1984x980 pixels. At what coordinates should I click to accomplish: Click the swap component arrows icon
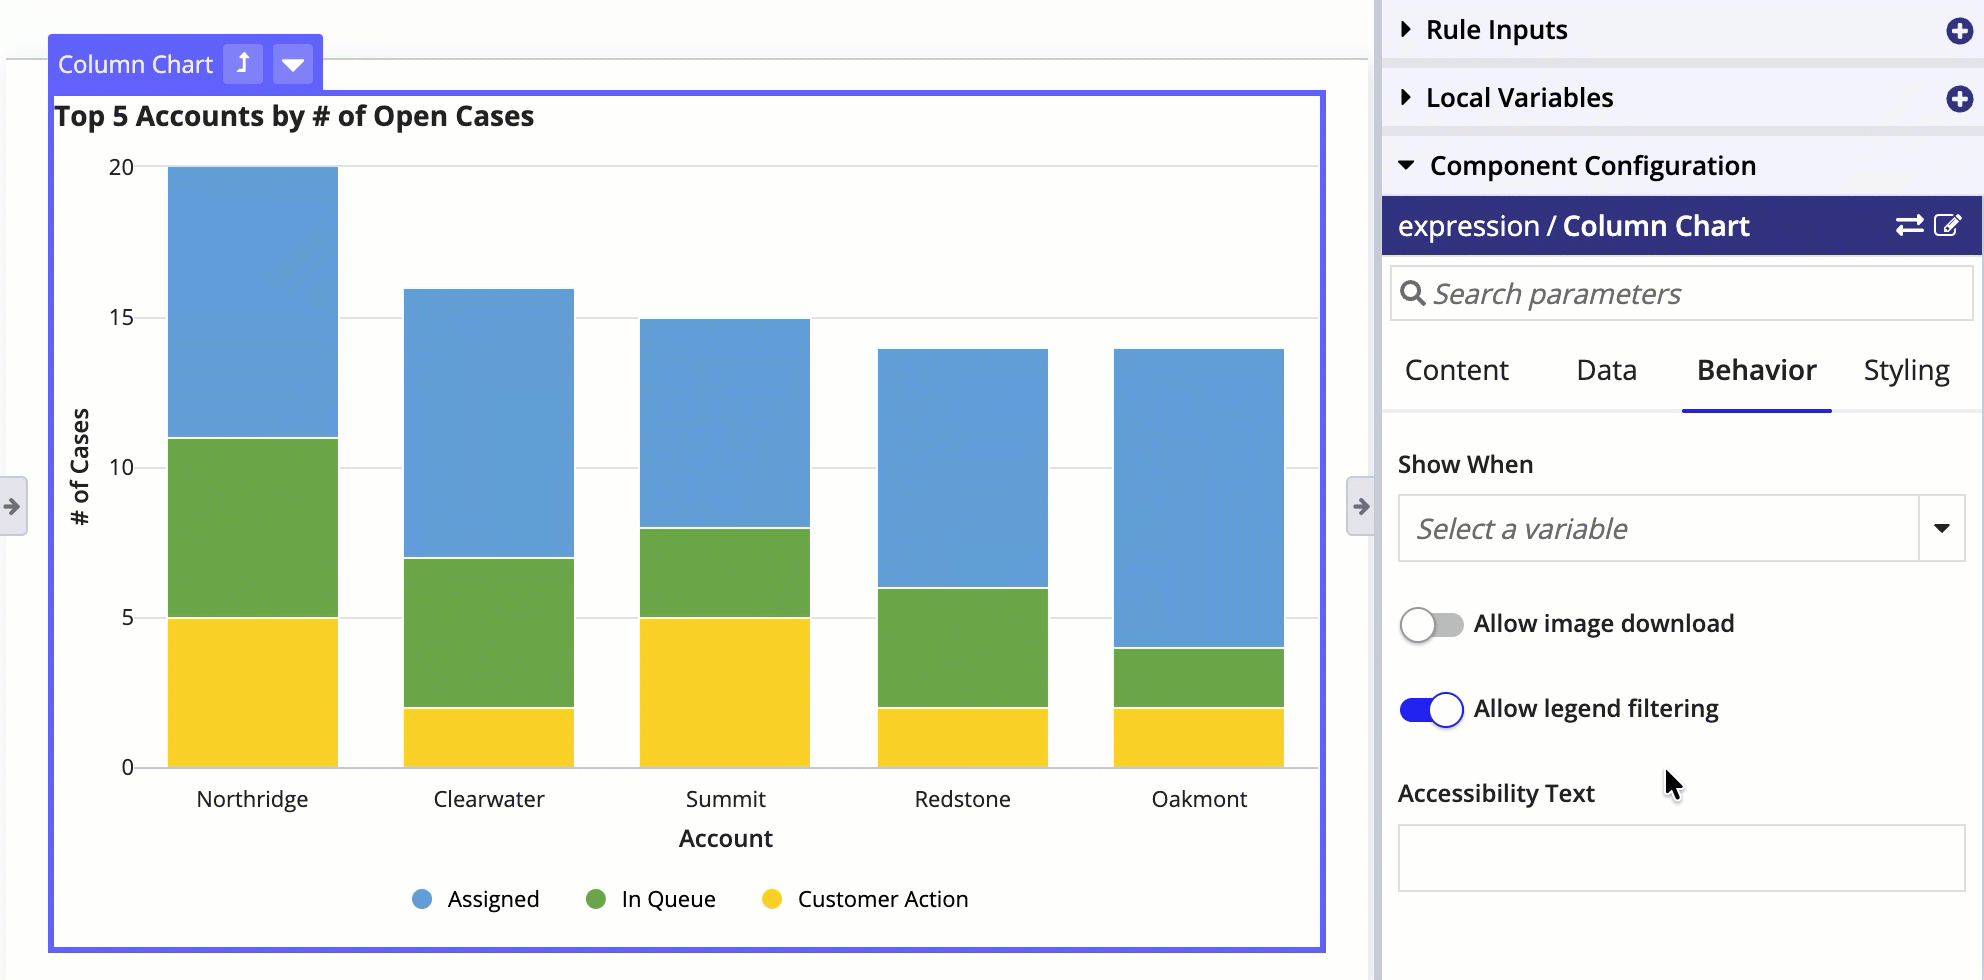1910,225
